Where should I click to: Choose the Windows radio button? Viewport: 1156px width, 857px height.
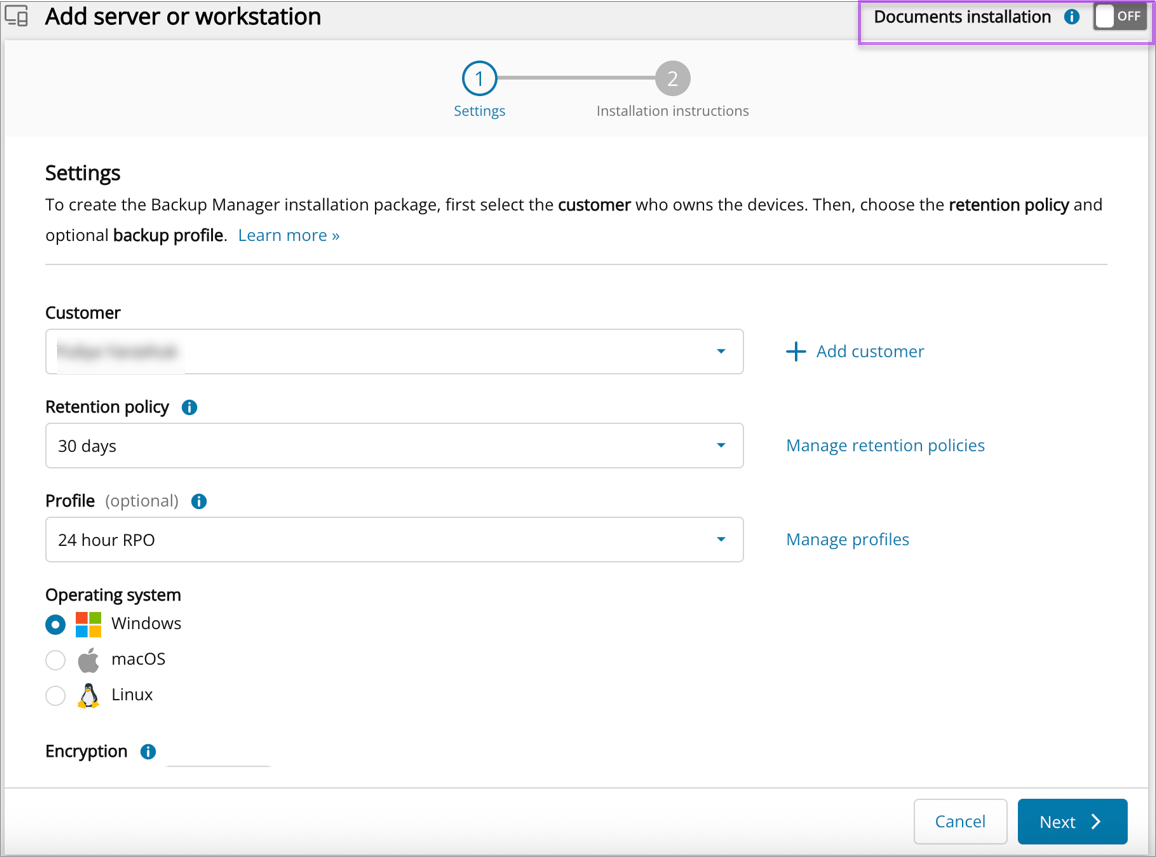click(56, 624)
